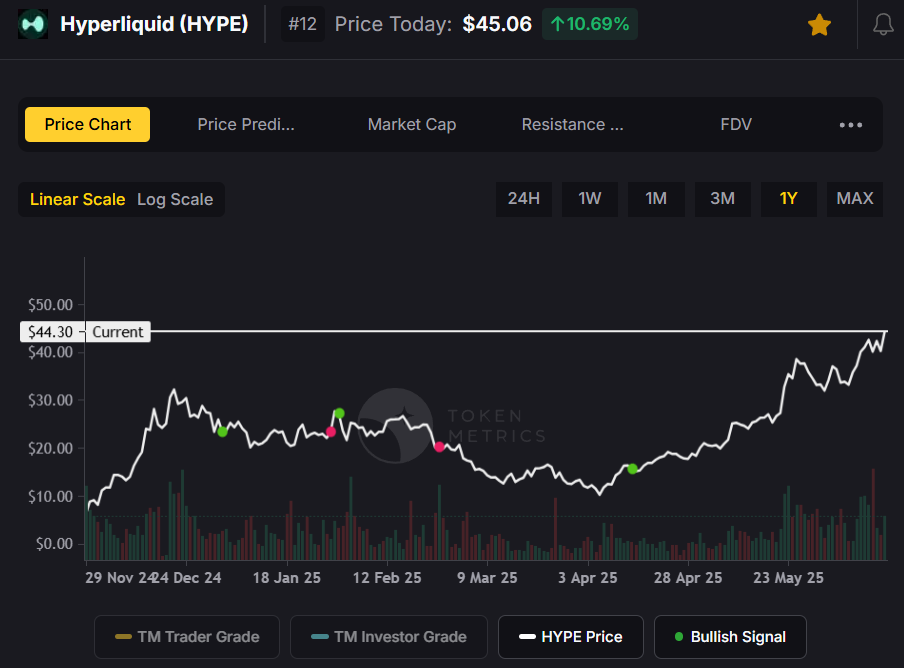Click the $44.30 Current price label

85,332
